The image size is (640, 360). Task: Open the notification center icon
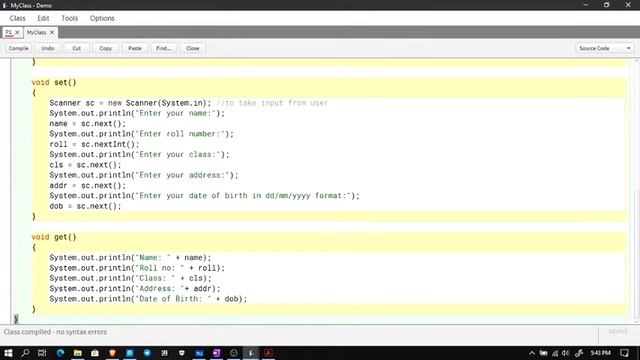coord(624,353)
